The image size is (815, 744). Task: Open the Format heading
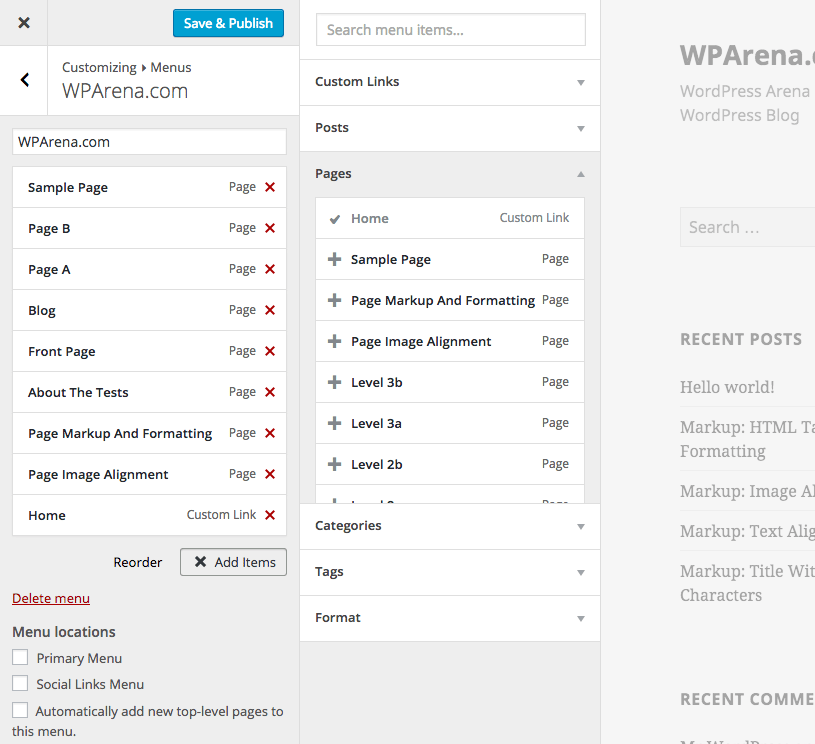pyautogui.click(x=338, y=618)
